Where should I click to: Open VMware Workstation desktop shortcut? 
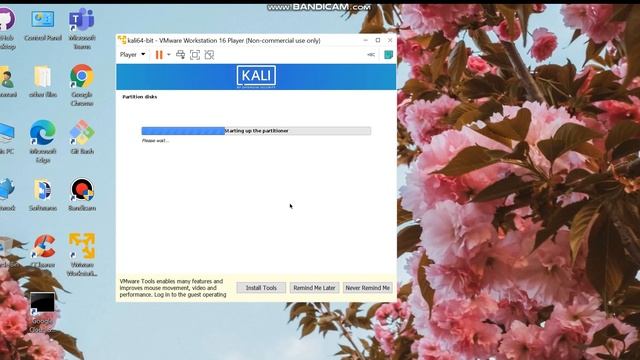pos(82,254)
